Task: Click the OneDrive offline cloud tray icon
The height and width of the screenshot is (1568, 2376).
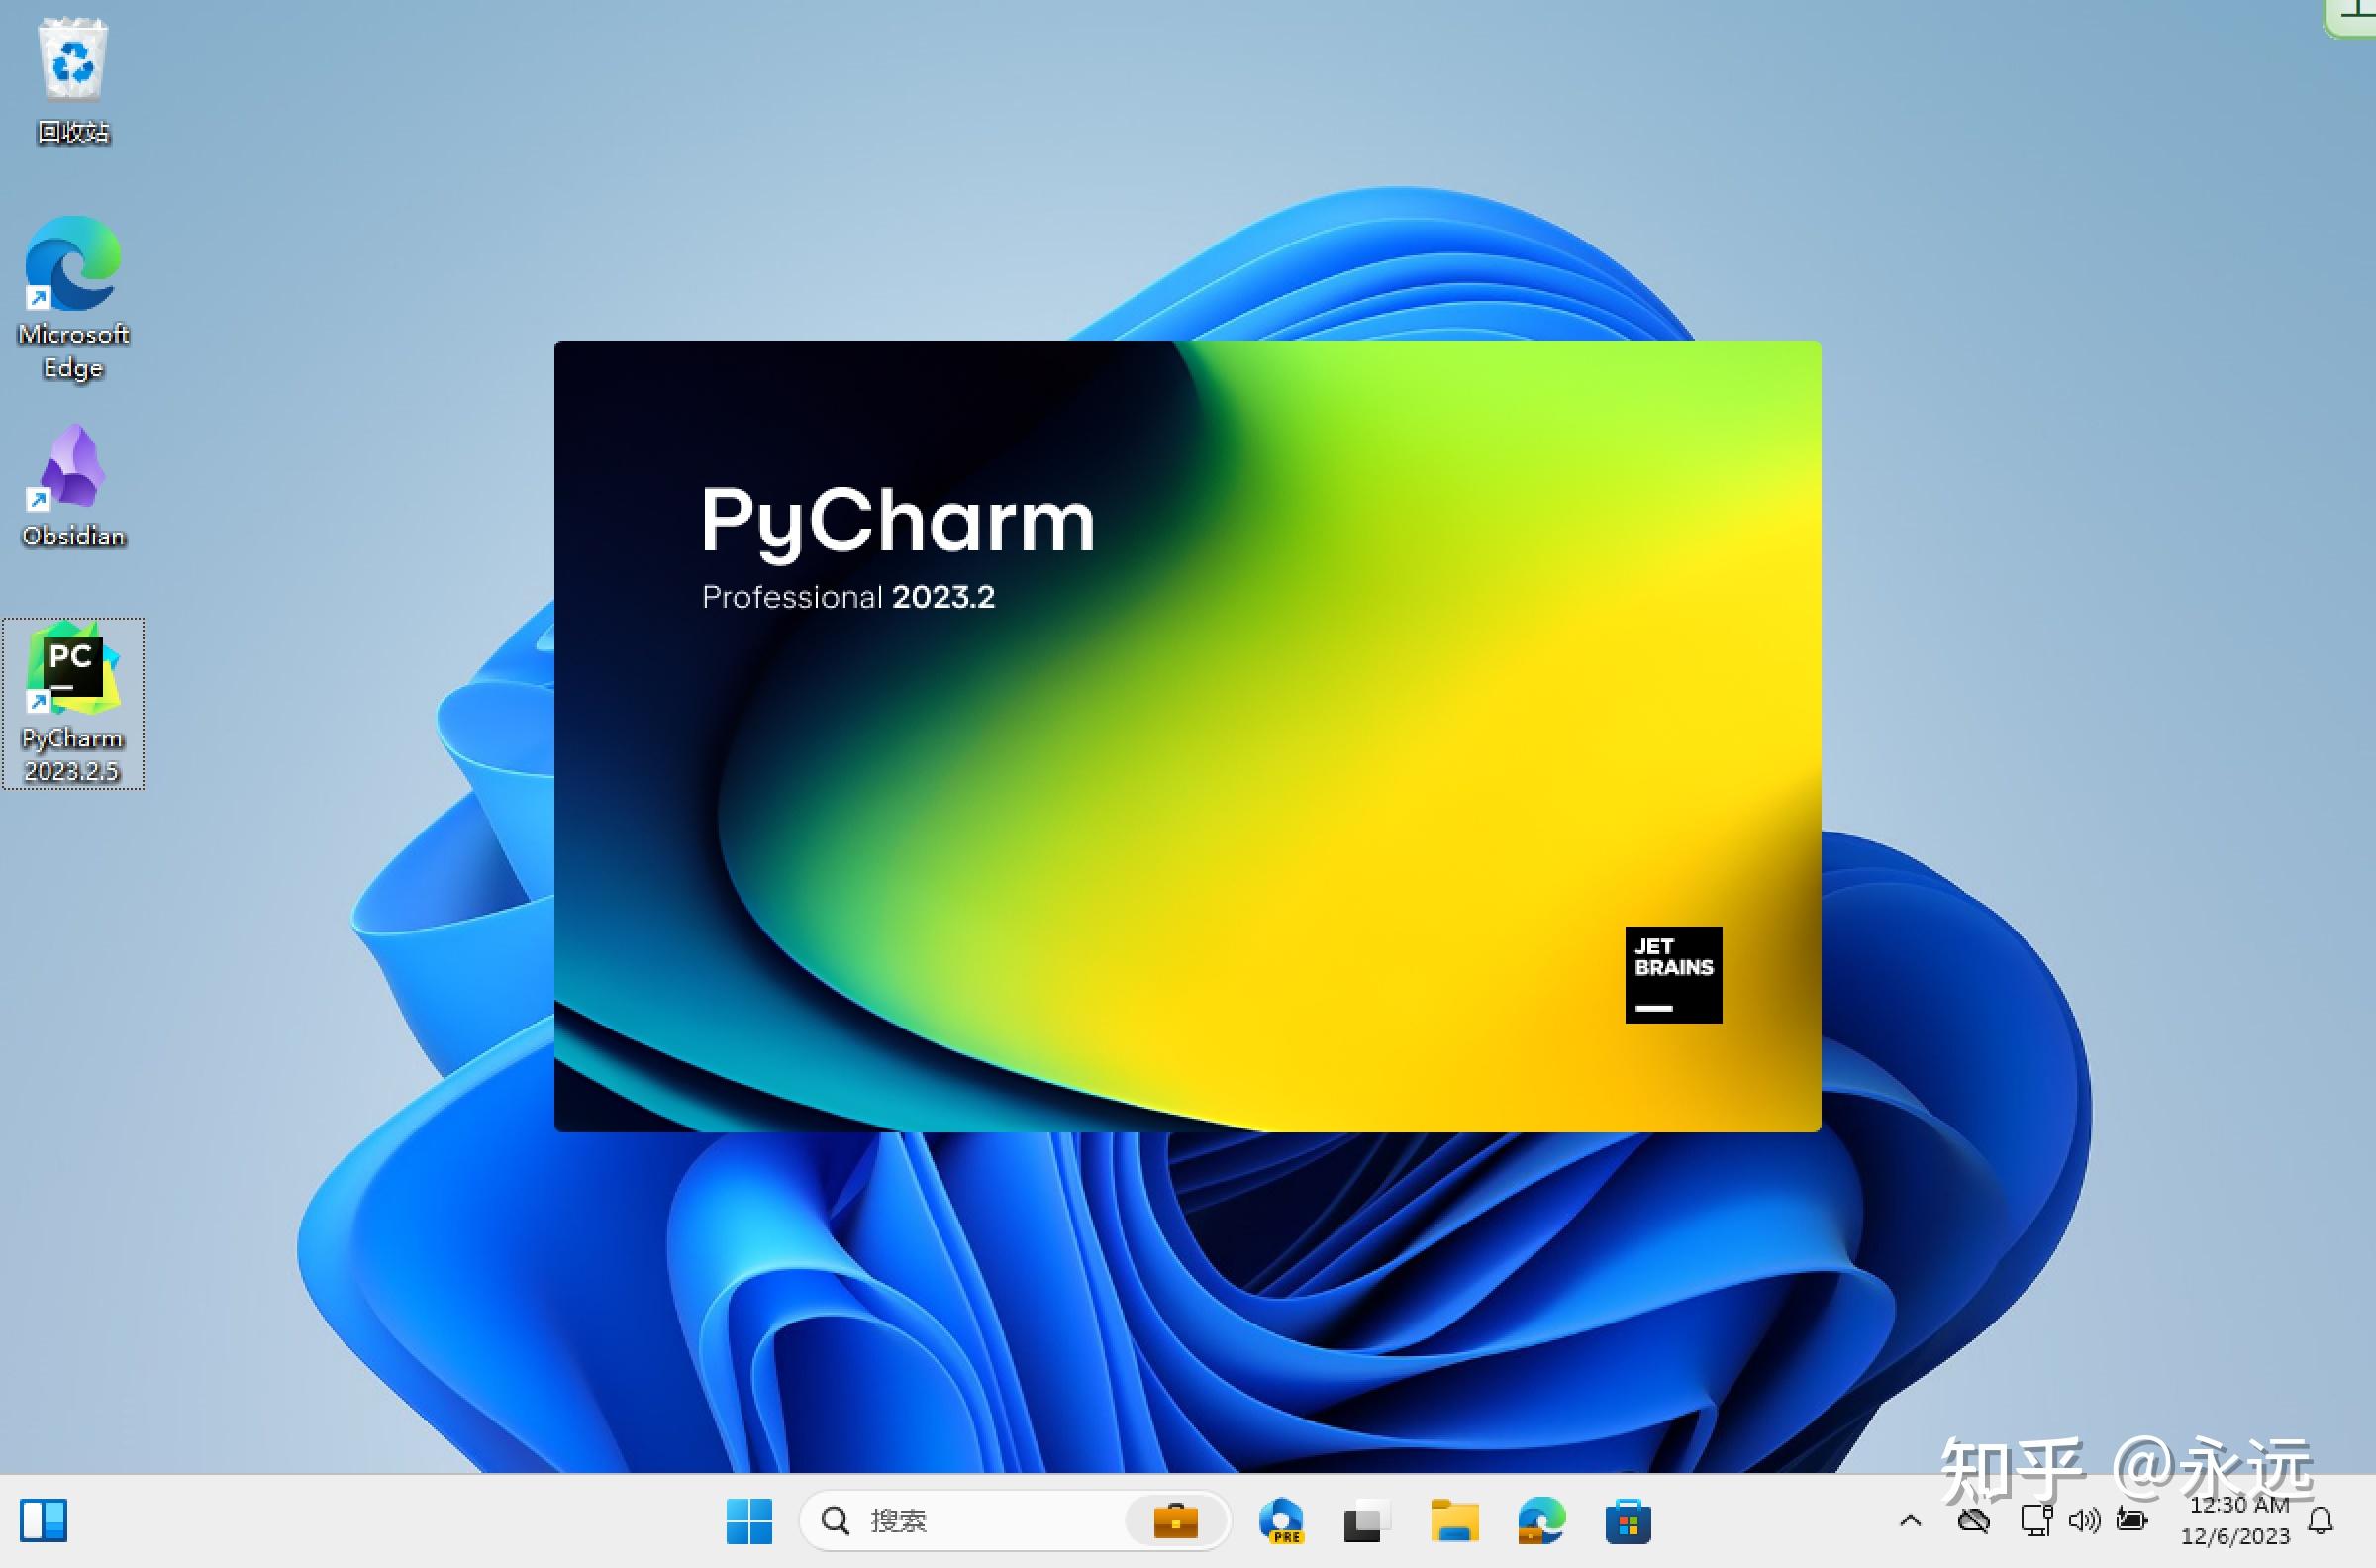Action: (1973, 1521)
